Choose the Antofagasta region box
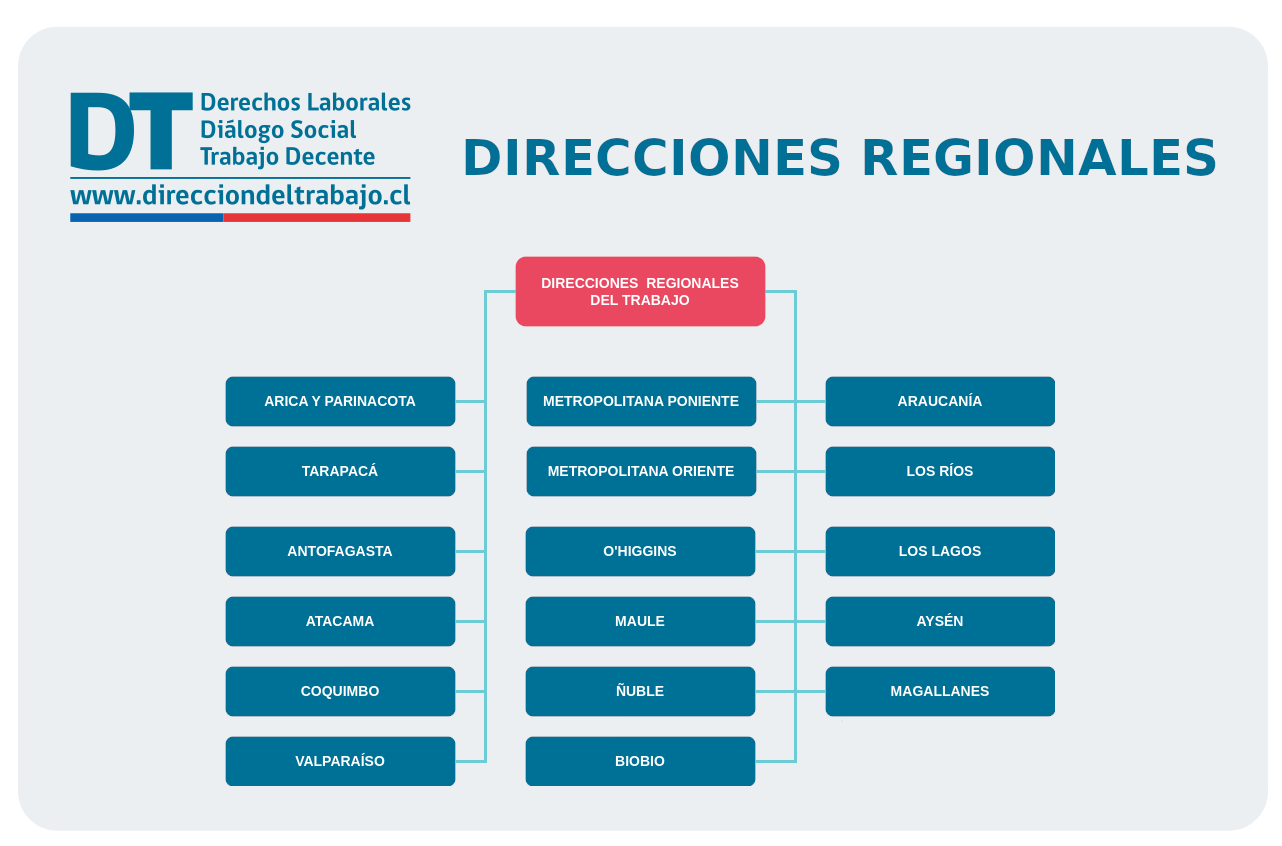 [x=340, y=551]
